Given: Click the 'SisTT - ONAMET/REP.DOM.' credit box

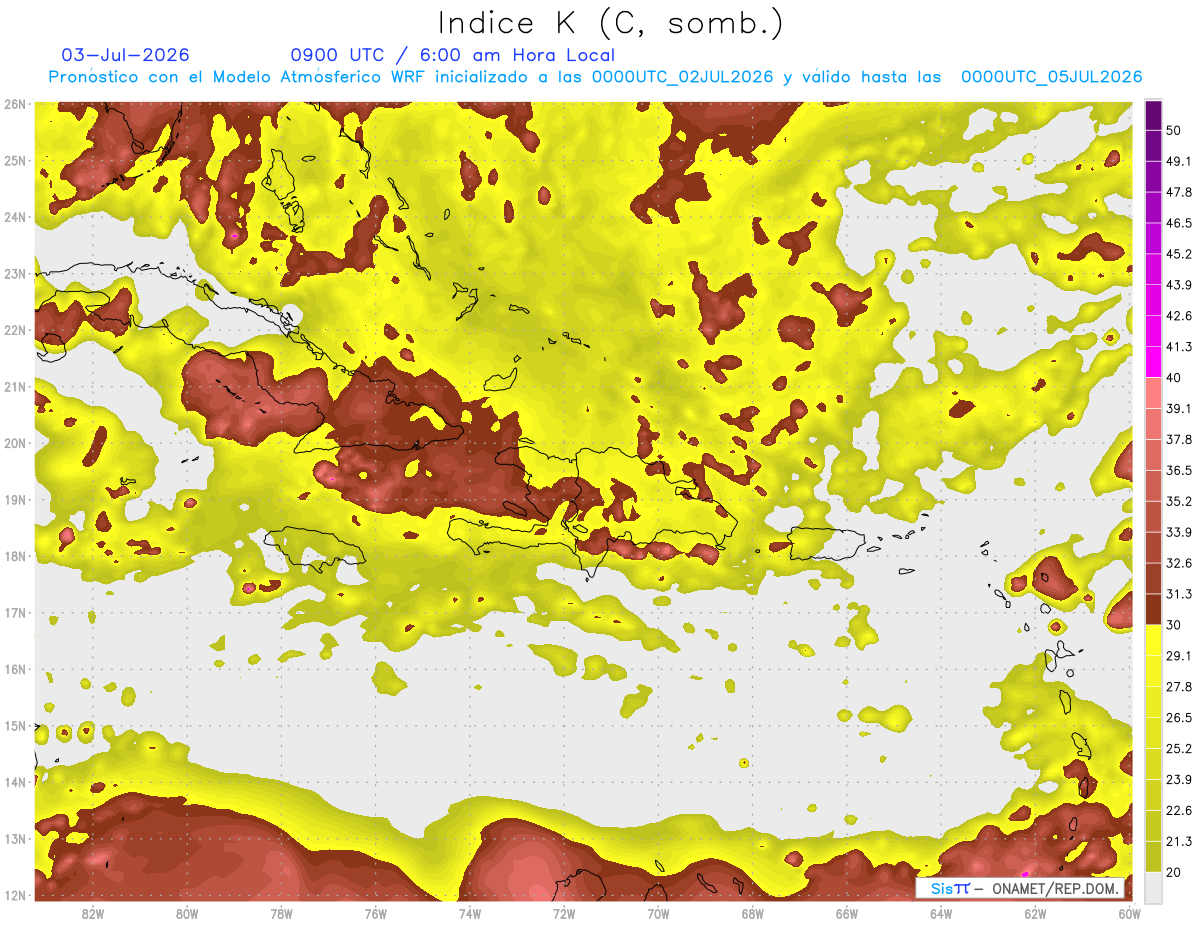Looking at the screenshot, I should pyautogui.click(x=1021, y=888).
